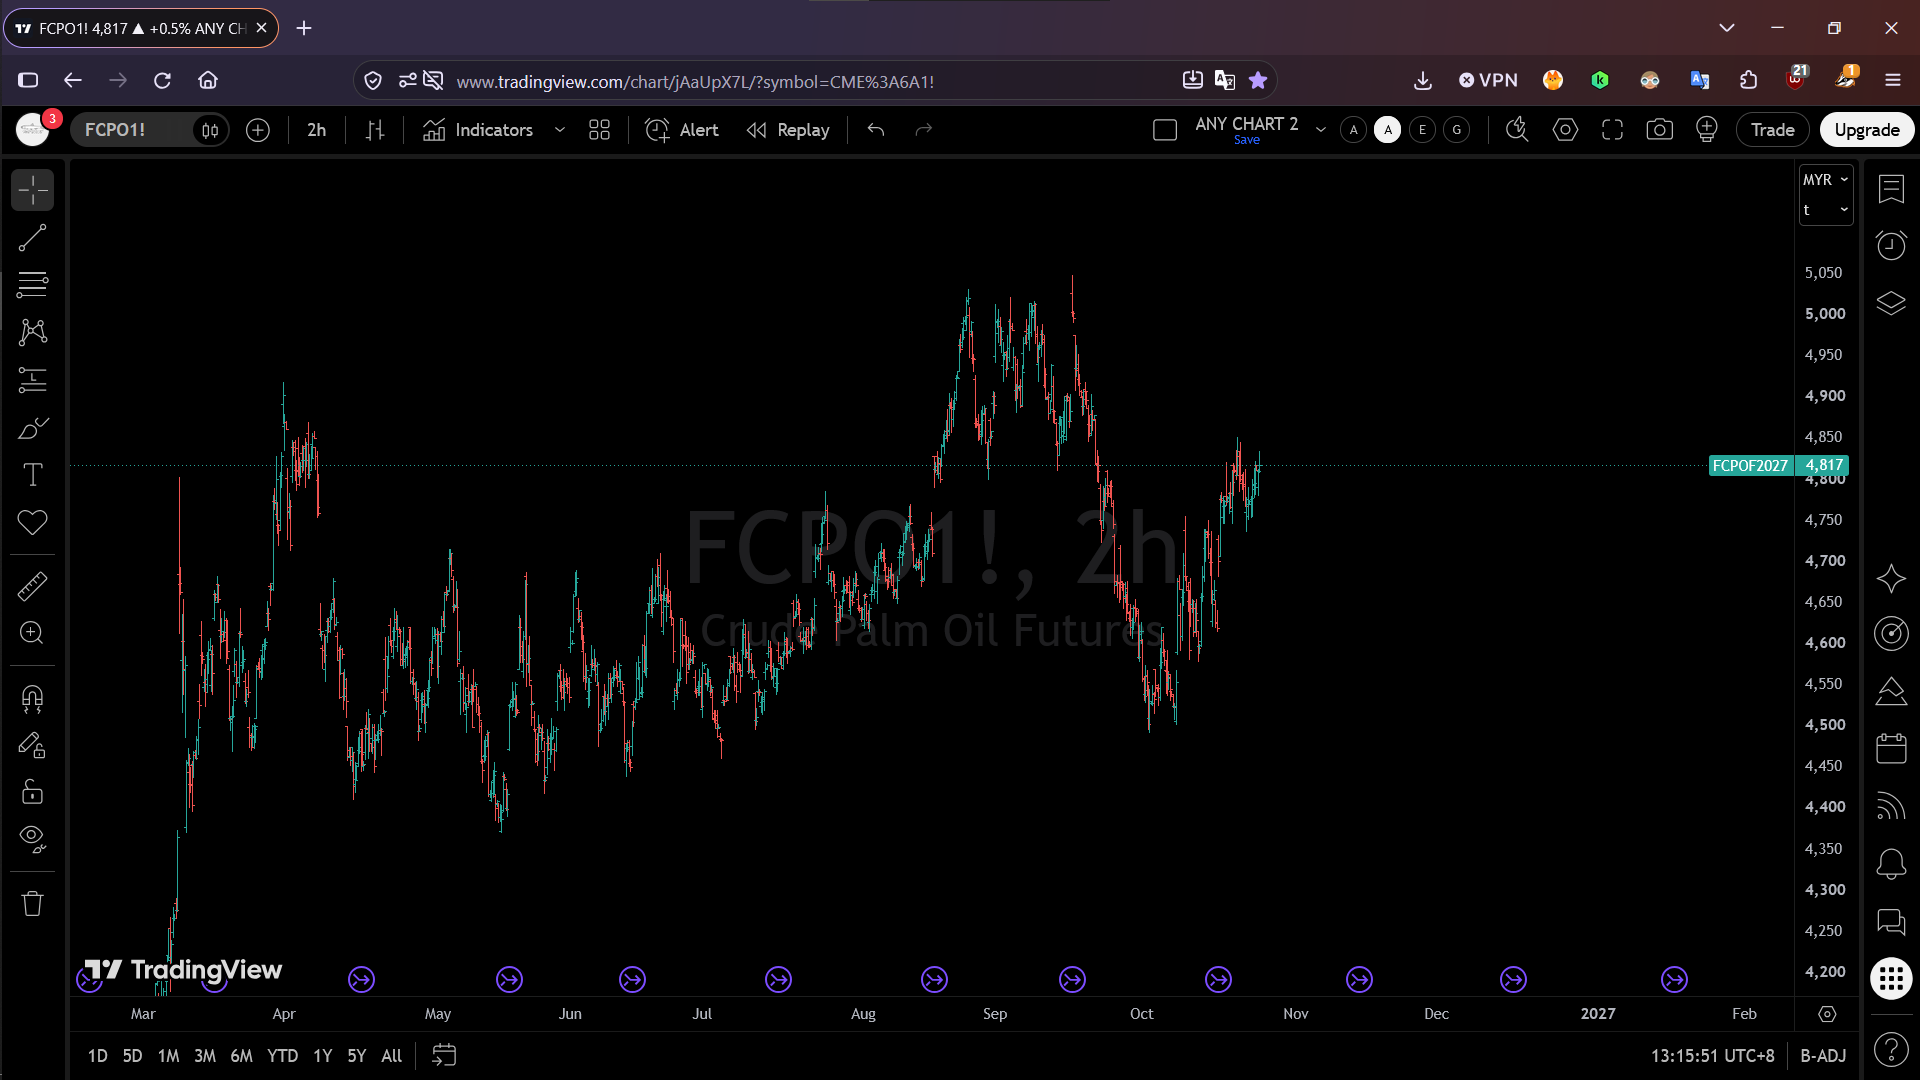
Task: Expand the unit 't' dropdown
Action: 1825,210
